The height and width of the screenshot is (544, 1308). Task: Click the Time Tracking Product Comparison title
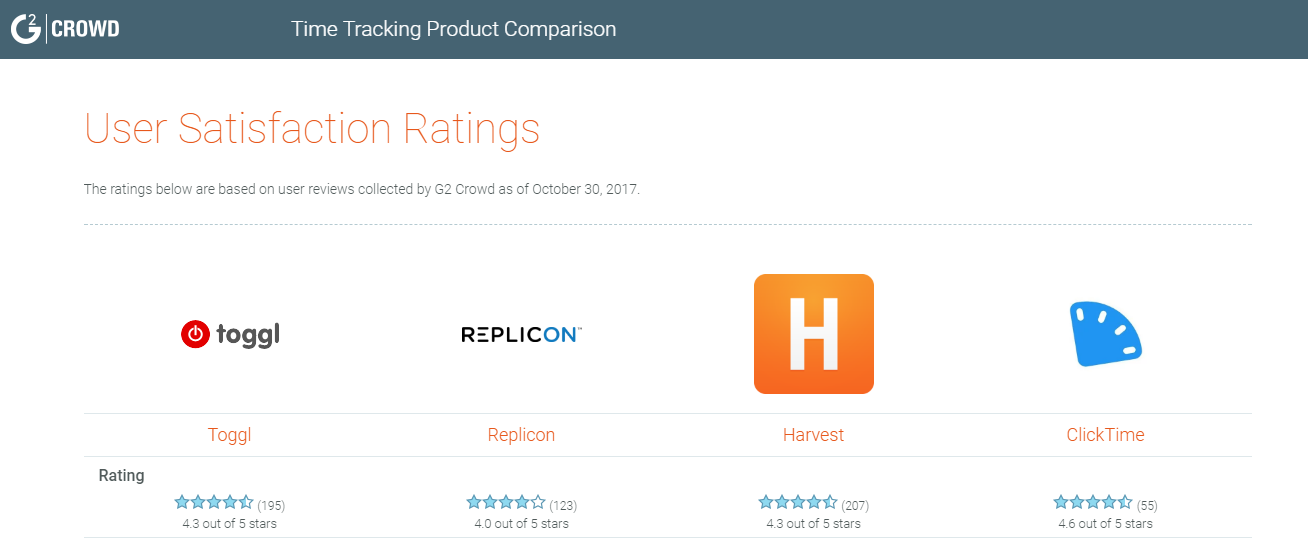coord(454,29)
